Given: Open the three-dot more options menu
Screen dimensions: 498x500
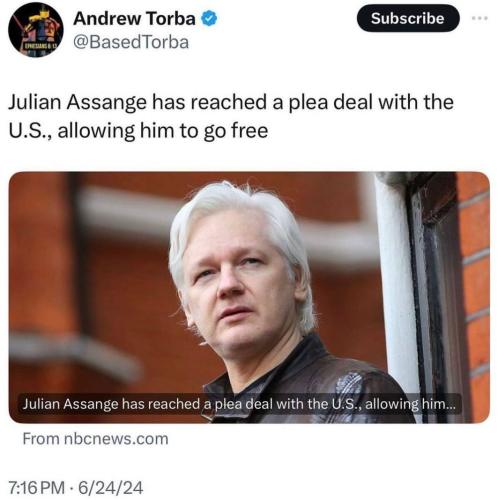Looking at the screenshot, I should [480, 18].
